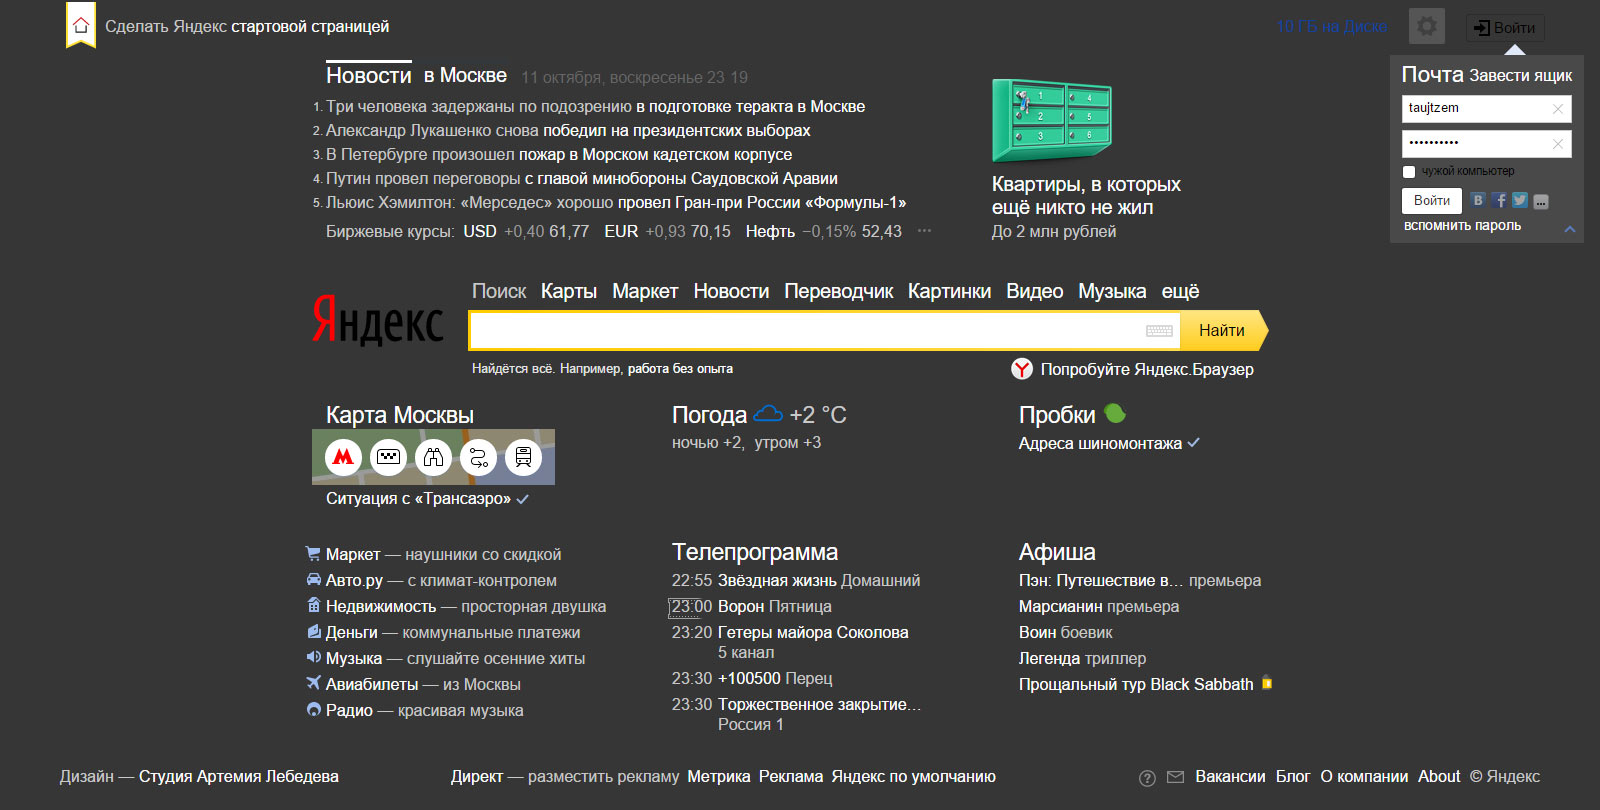
Task: Click the Музыка speaker icon
Action: click(314, 657)
